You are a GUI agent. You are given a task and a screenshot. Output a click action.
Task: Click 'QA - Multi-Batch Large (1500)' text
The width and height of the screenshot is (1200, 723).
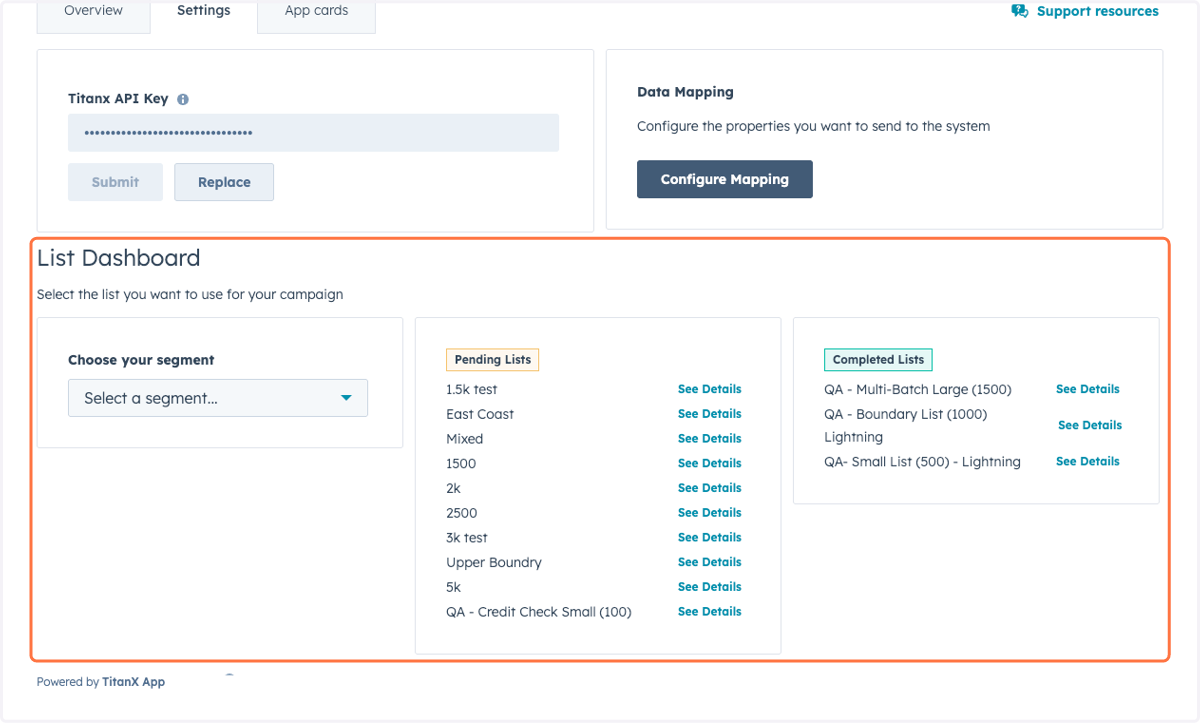pyautogui.click(x=918, y=389)
